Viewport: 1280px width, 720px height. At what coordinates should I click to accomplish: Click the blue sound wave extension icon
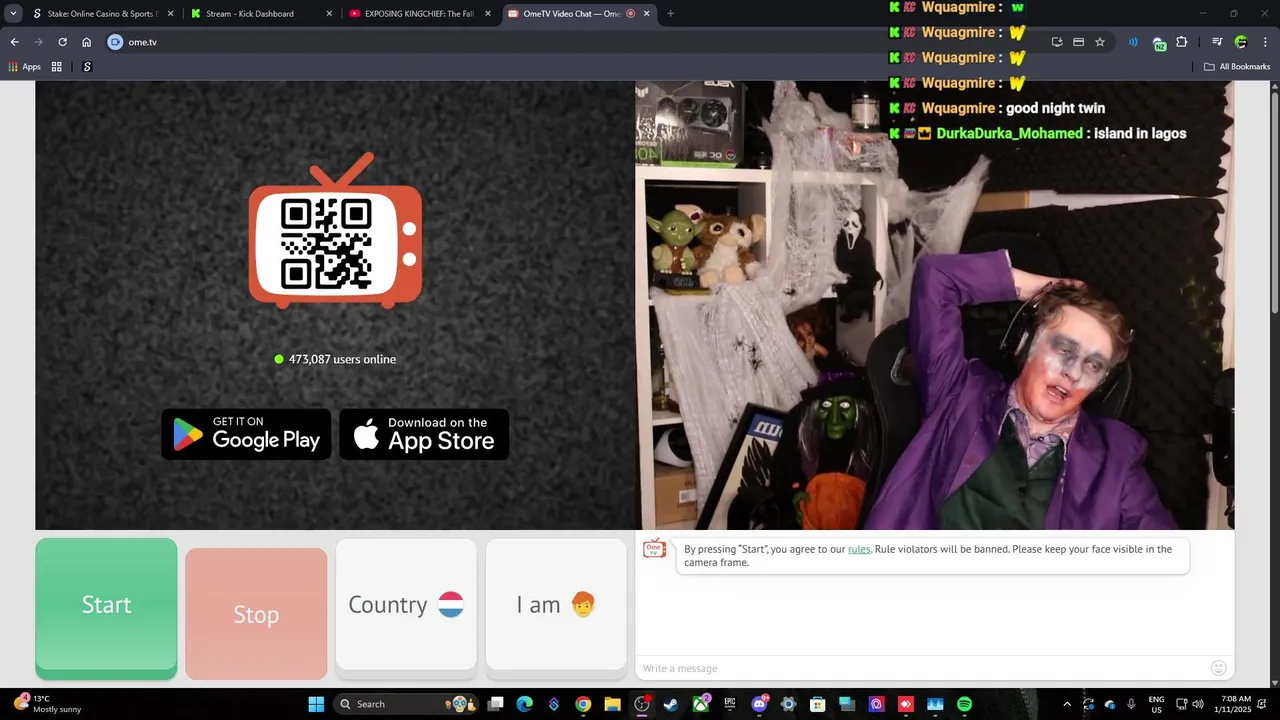coord(1133,42)
